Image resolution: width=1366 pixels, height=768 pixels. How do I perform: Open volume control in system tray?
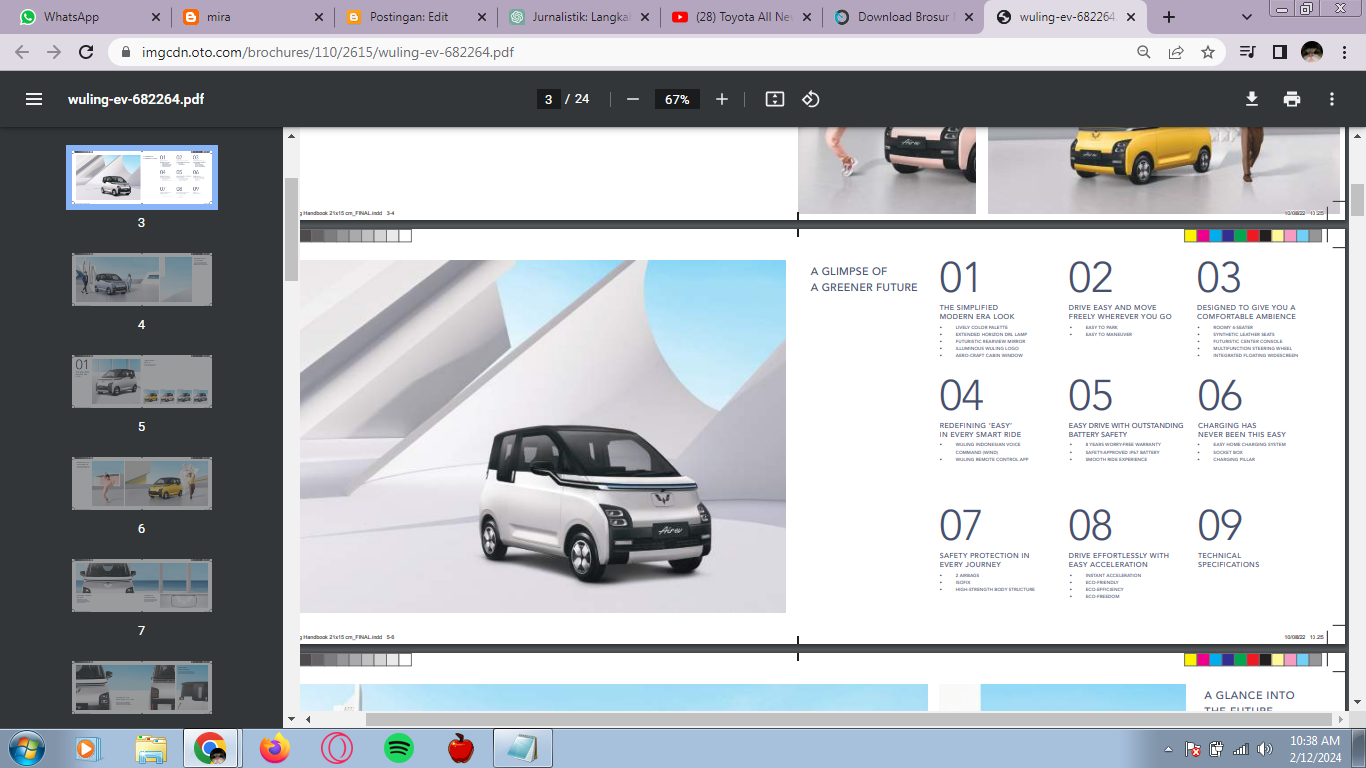1264,749
